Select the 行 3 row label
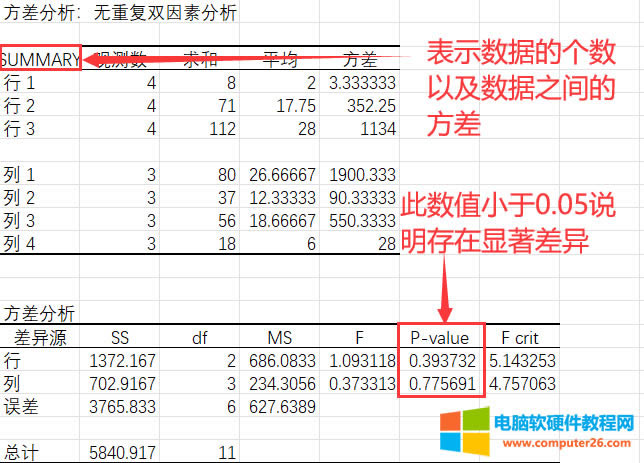 point(19,129)
